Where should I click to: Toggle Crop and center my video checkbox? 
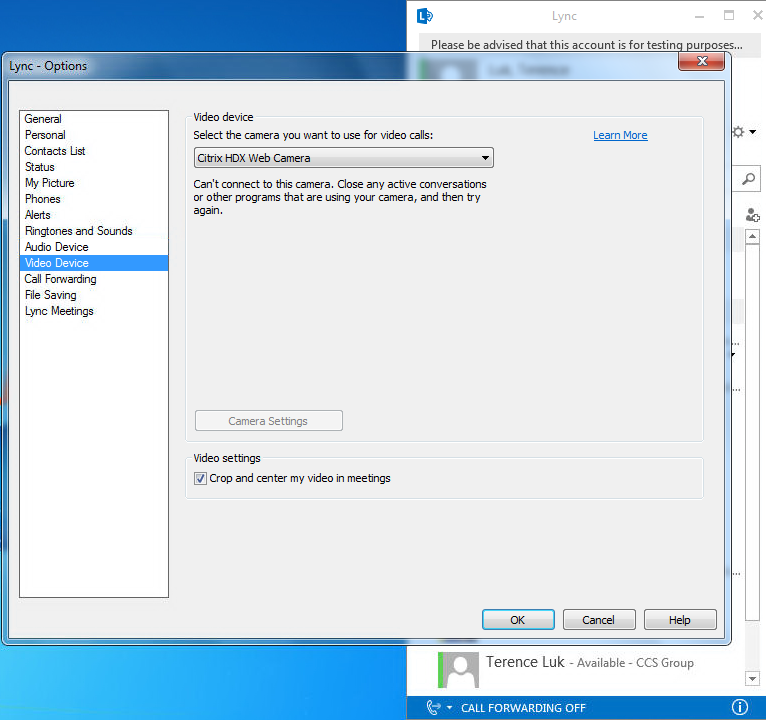200,478
